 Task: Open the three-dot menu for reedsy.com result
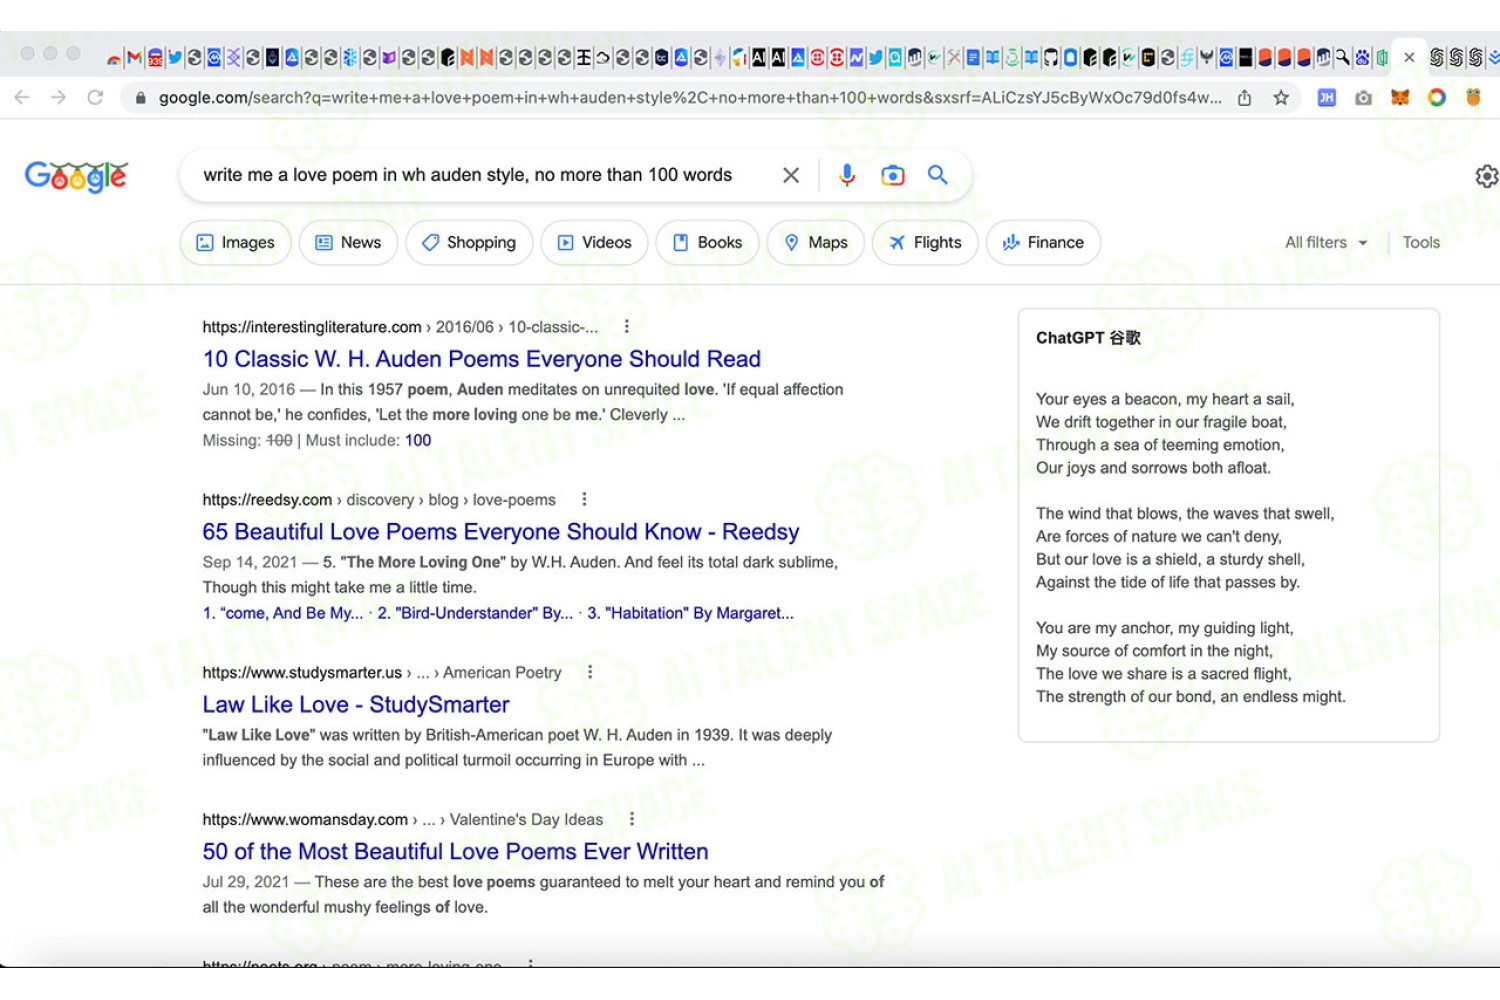coord(585,499)
